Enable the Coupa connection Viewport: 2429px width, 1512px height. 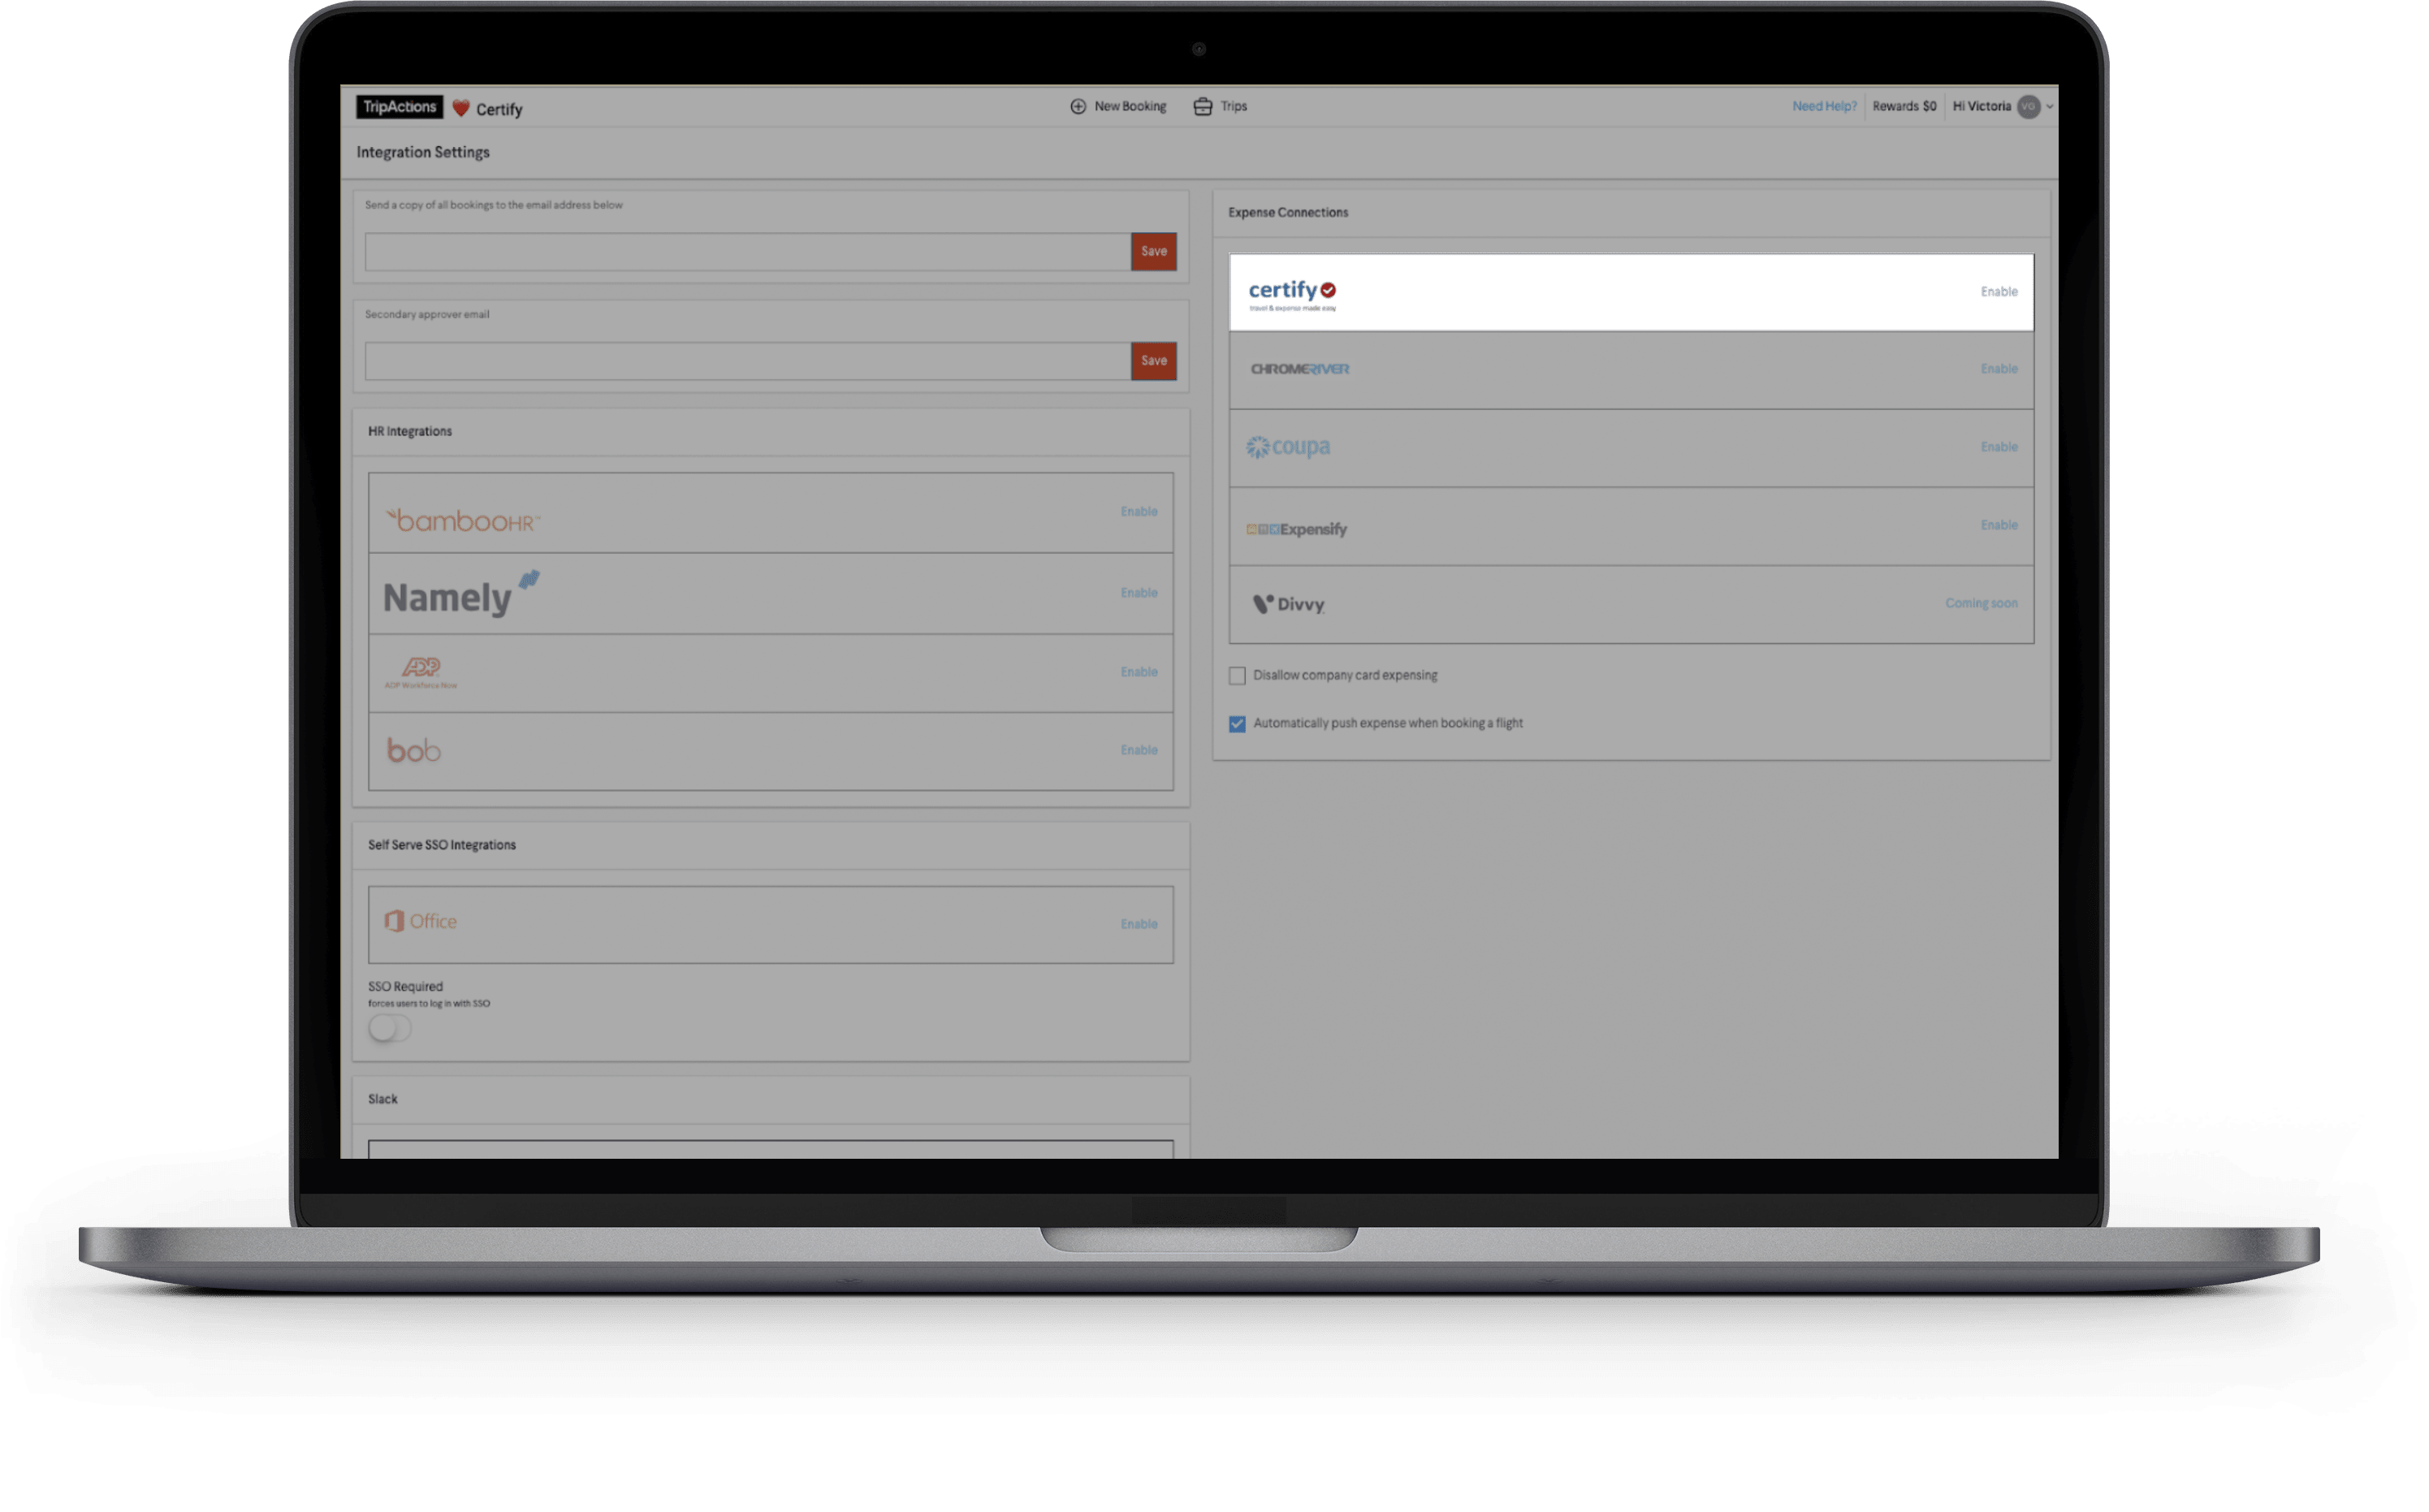tap(1998, 447)
